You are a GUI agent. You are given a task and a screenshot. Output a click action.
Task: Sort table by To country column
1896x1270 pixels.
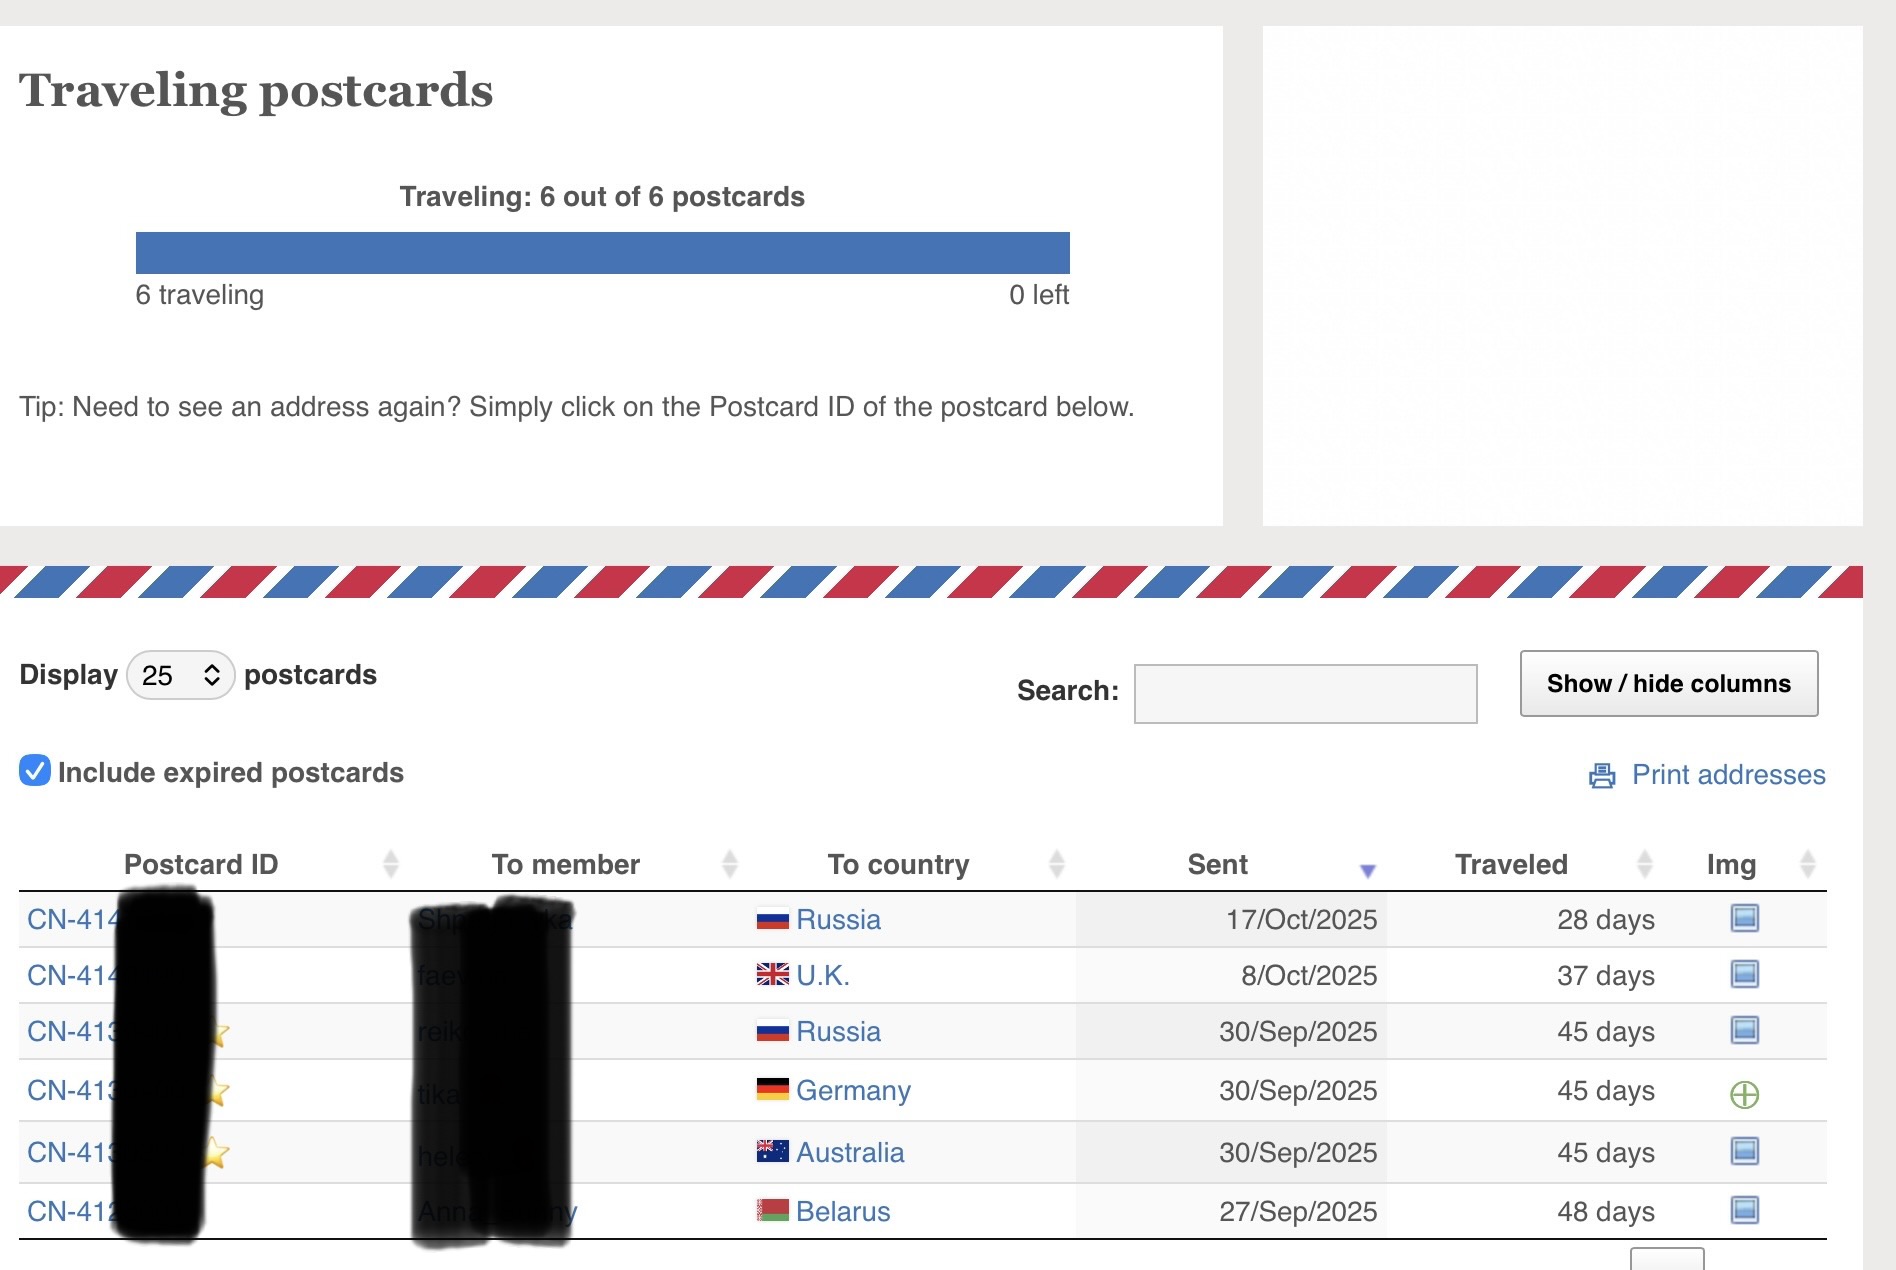pos(898,864)
